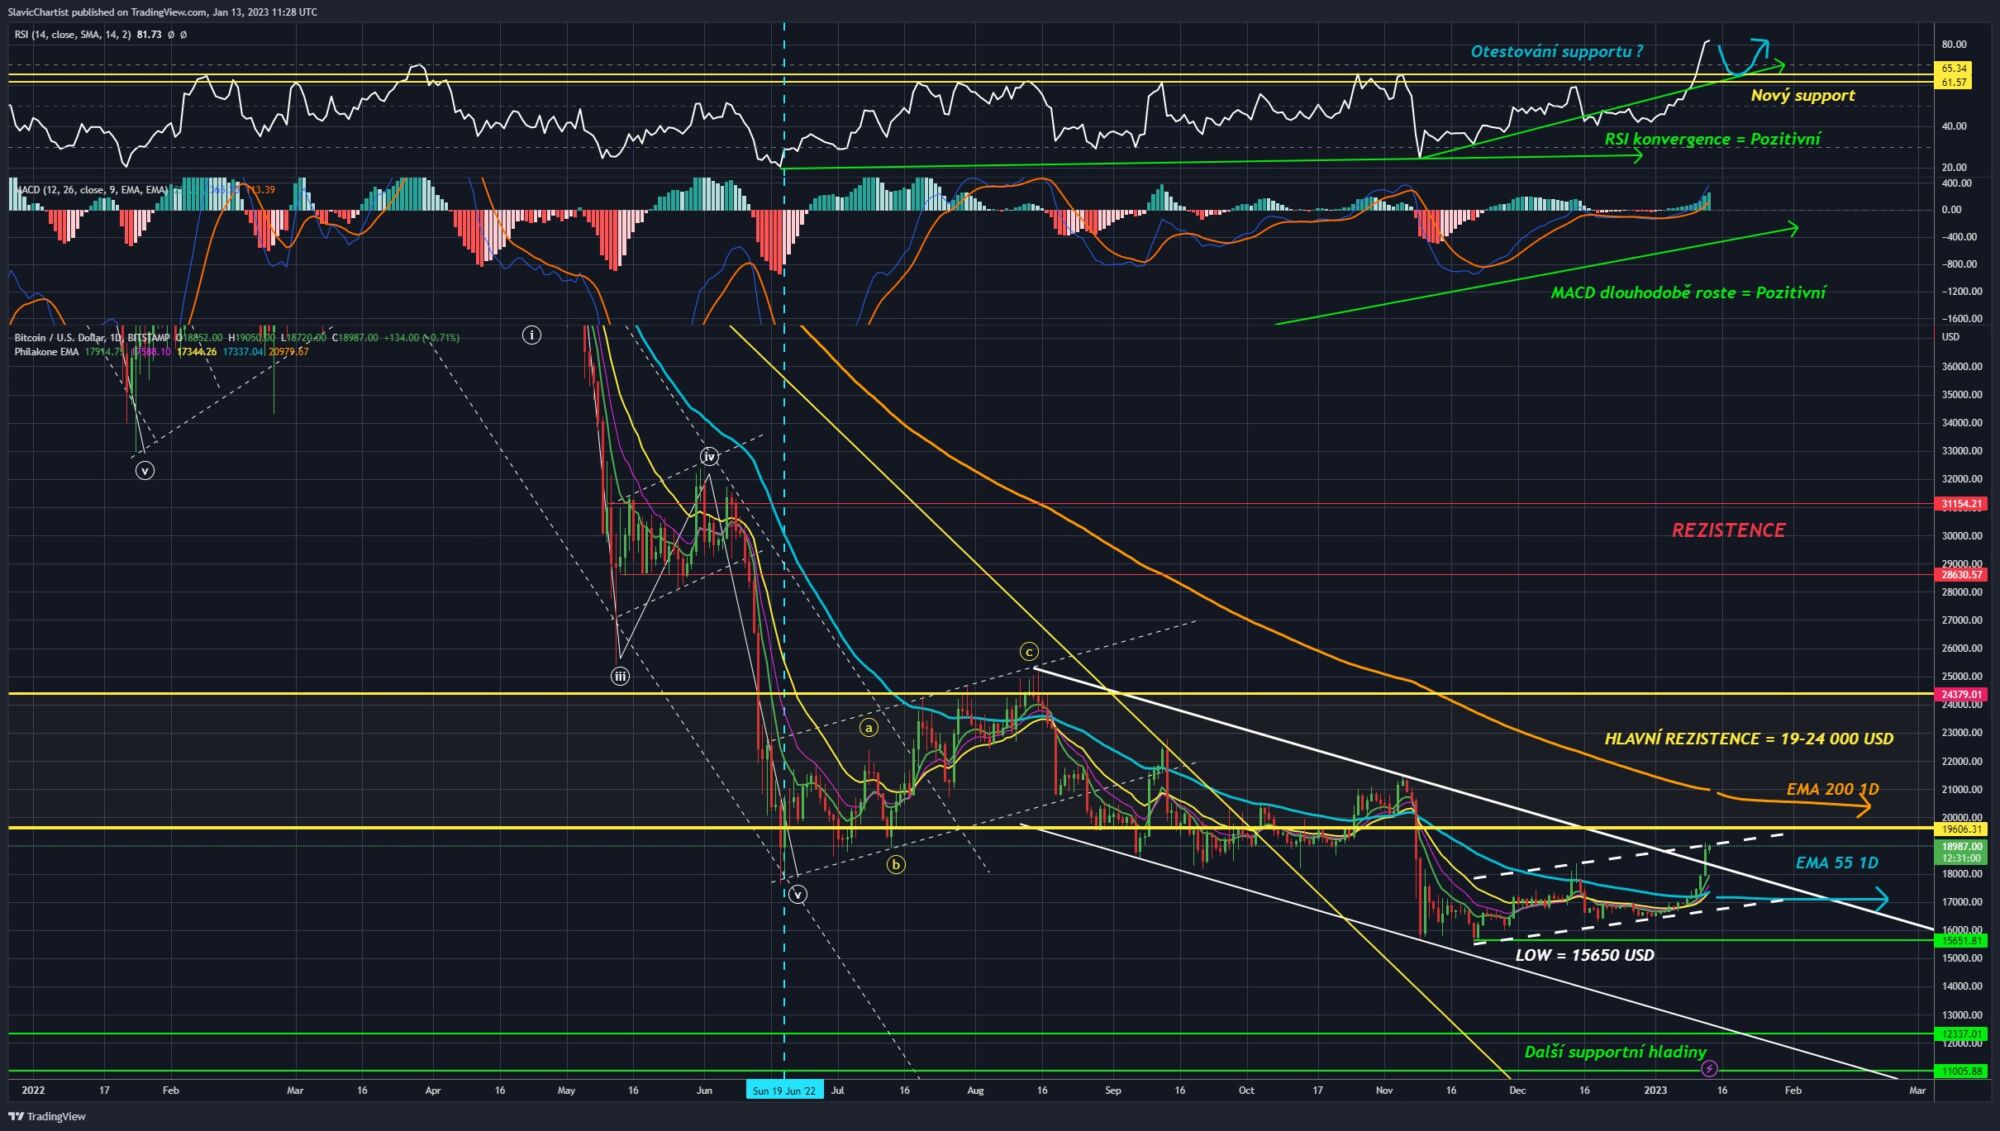Screen dimensions: 2000x1131
Task: Click the RSI value 81.73 in legend
Action: click(149, 34)
